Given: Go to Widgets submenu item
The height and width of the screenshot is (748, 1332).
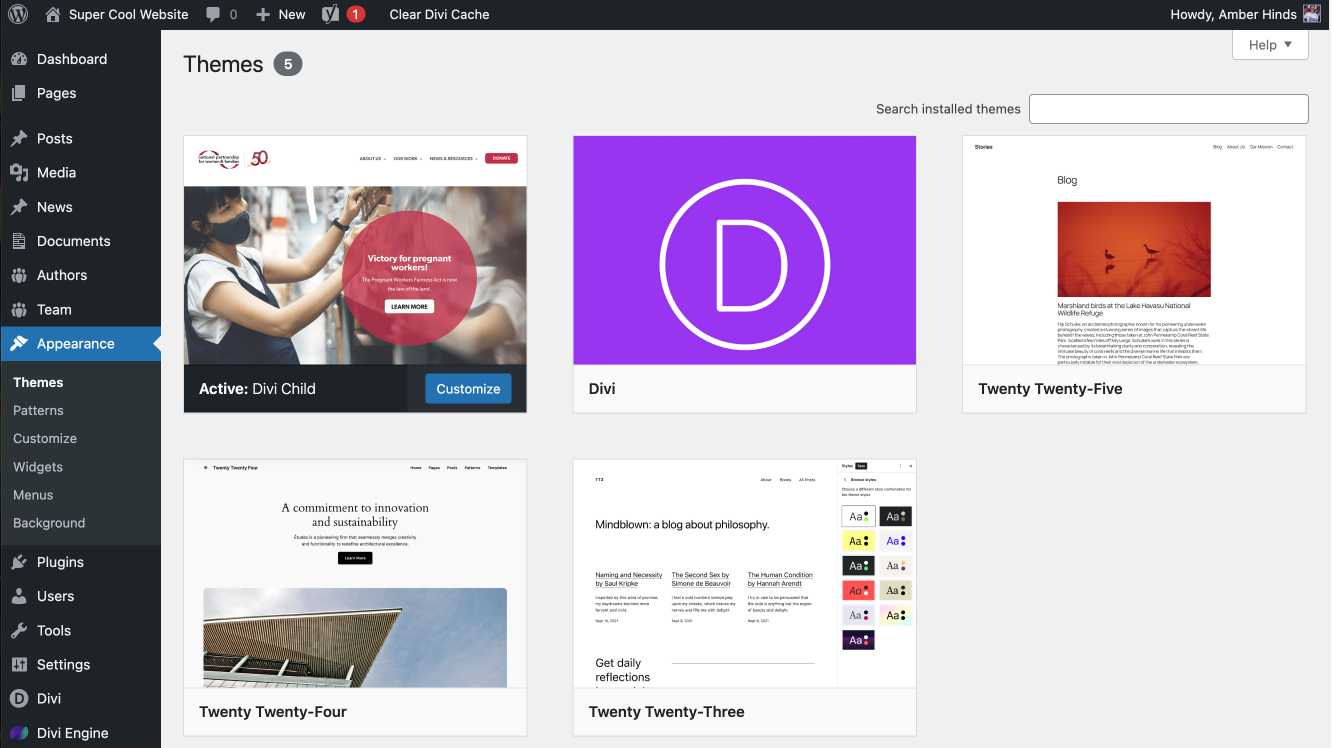Looking at the screenshot, I should click(x=38, y=467).
